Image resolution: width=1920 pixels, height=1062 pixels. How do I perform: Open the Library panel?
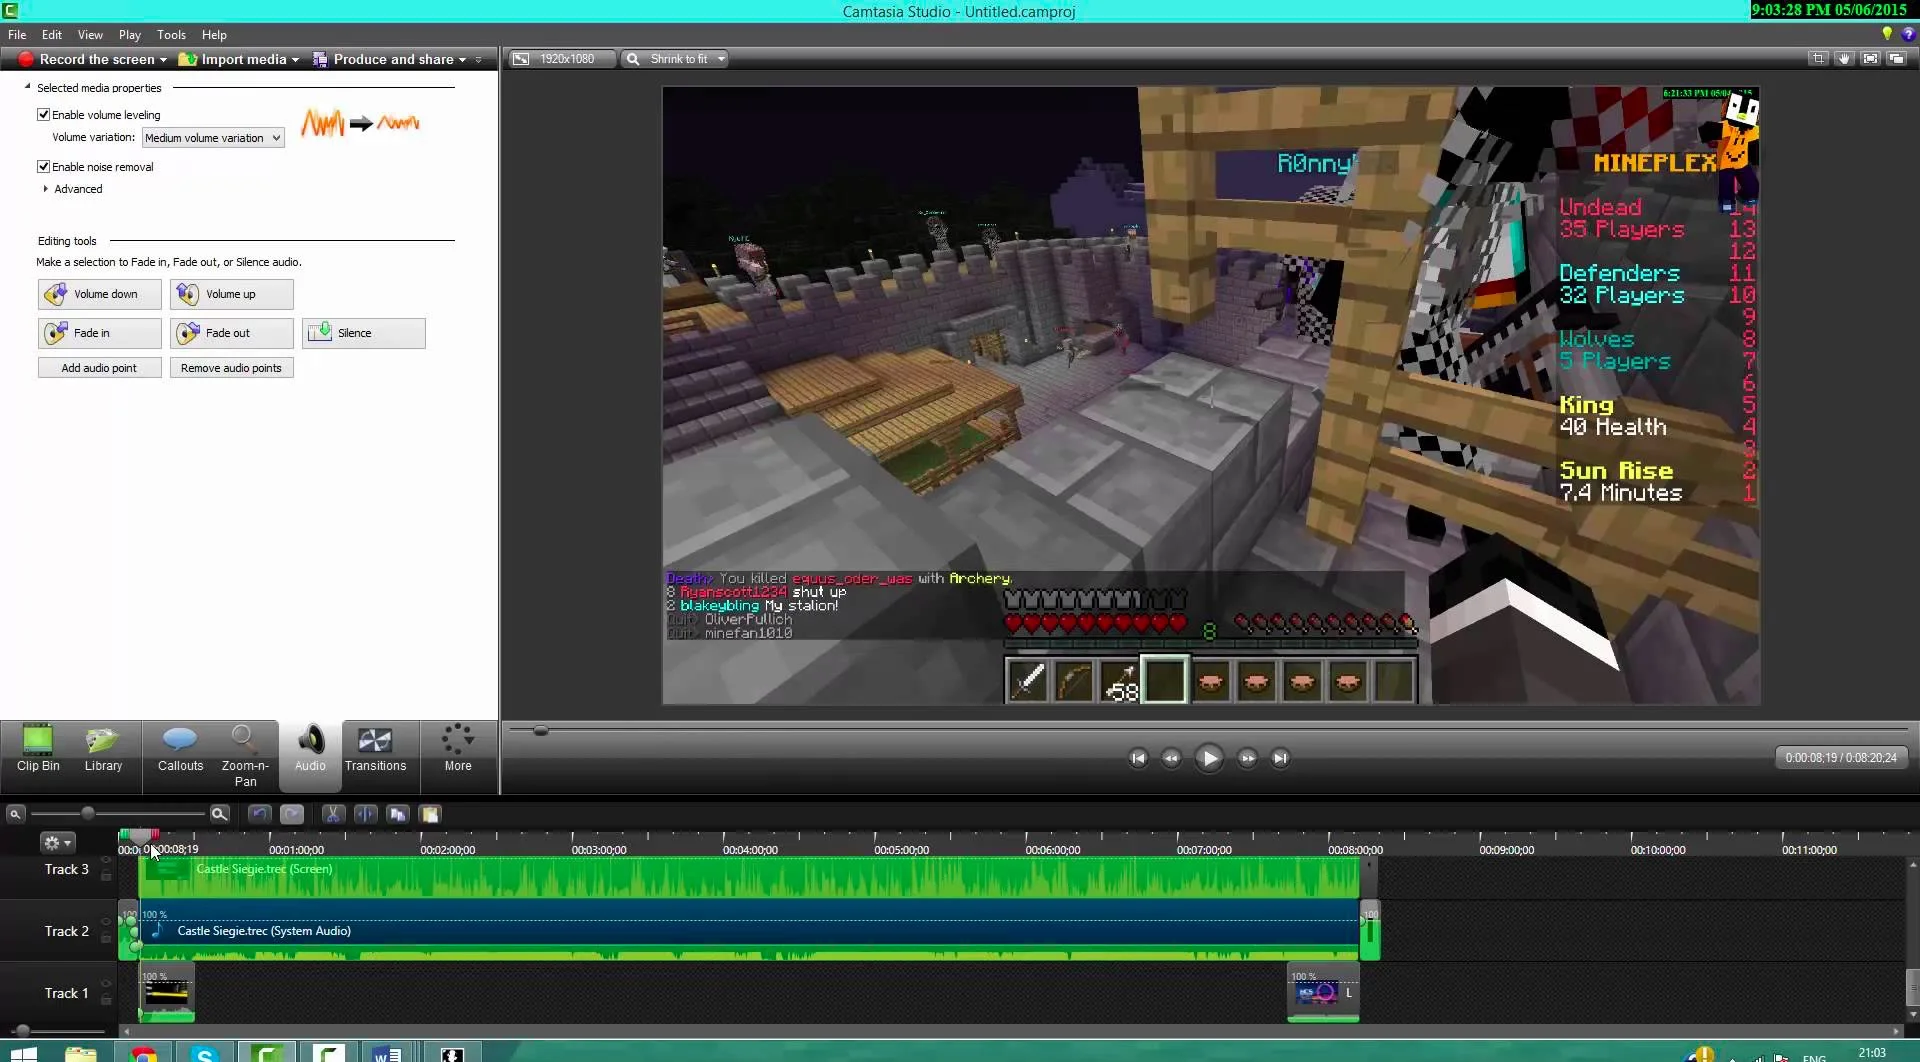(x=102, y=750)
